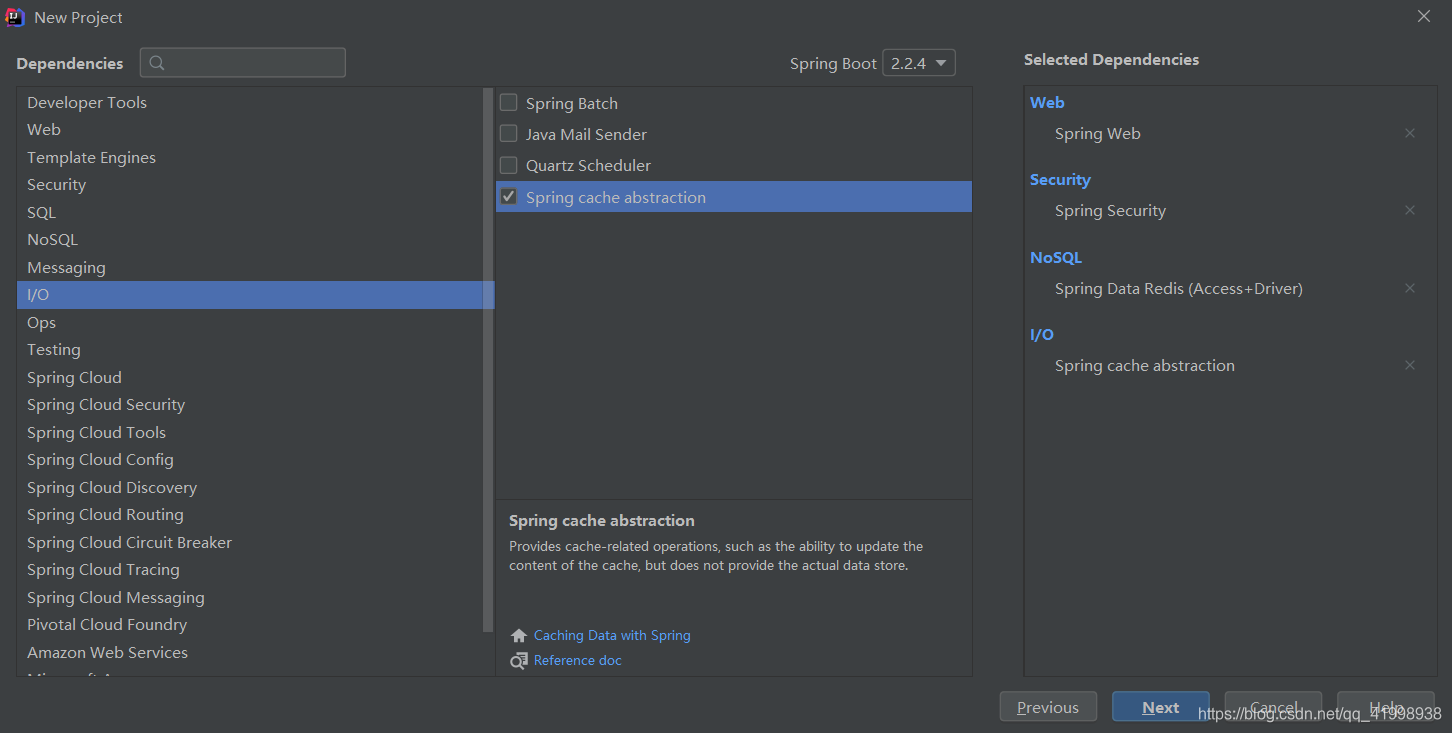The width and height of the screenshot is (1452, 733).
Task: Select the Spring Cloud Security category
Action: pyautogui.click(x=250, y=404)
